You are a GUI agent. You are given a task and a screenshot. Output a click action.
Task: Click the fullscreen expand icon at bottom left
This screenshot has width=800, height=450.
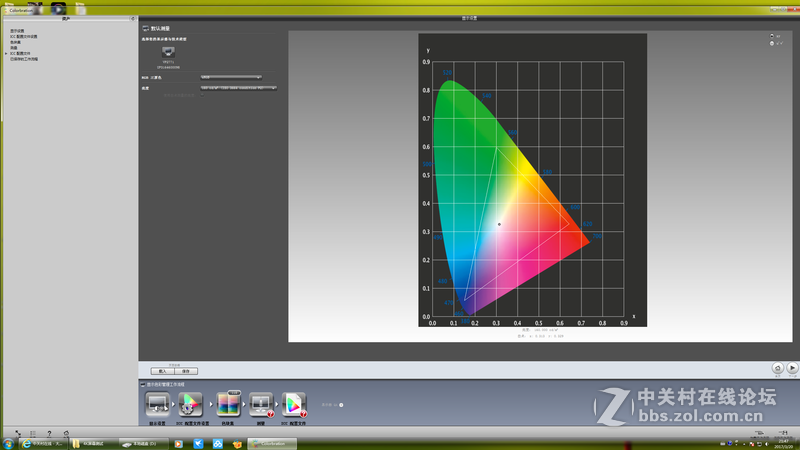18,434
